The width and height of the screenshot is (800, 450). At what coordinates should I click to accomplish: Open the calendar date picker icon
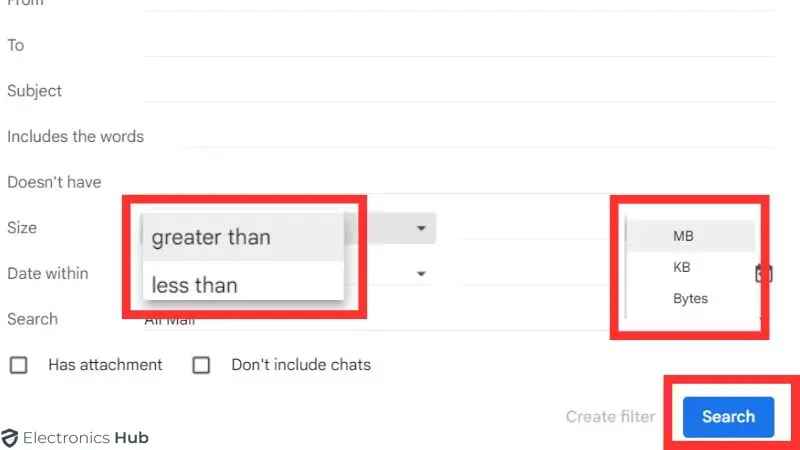[x=763, y=273]
